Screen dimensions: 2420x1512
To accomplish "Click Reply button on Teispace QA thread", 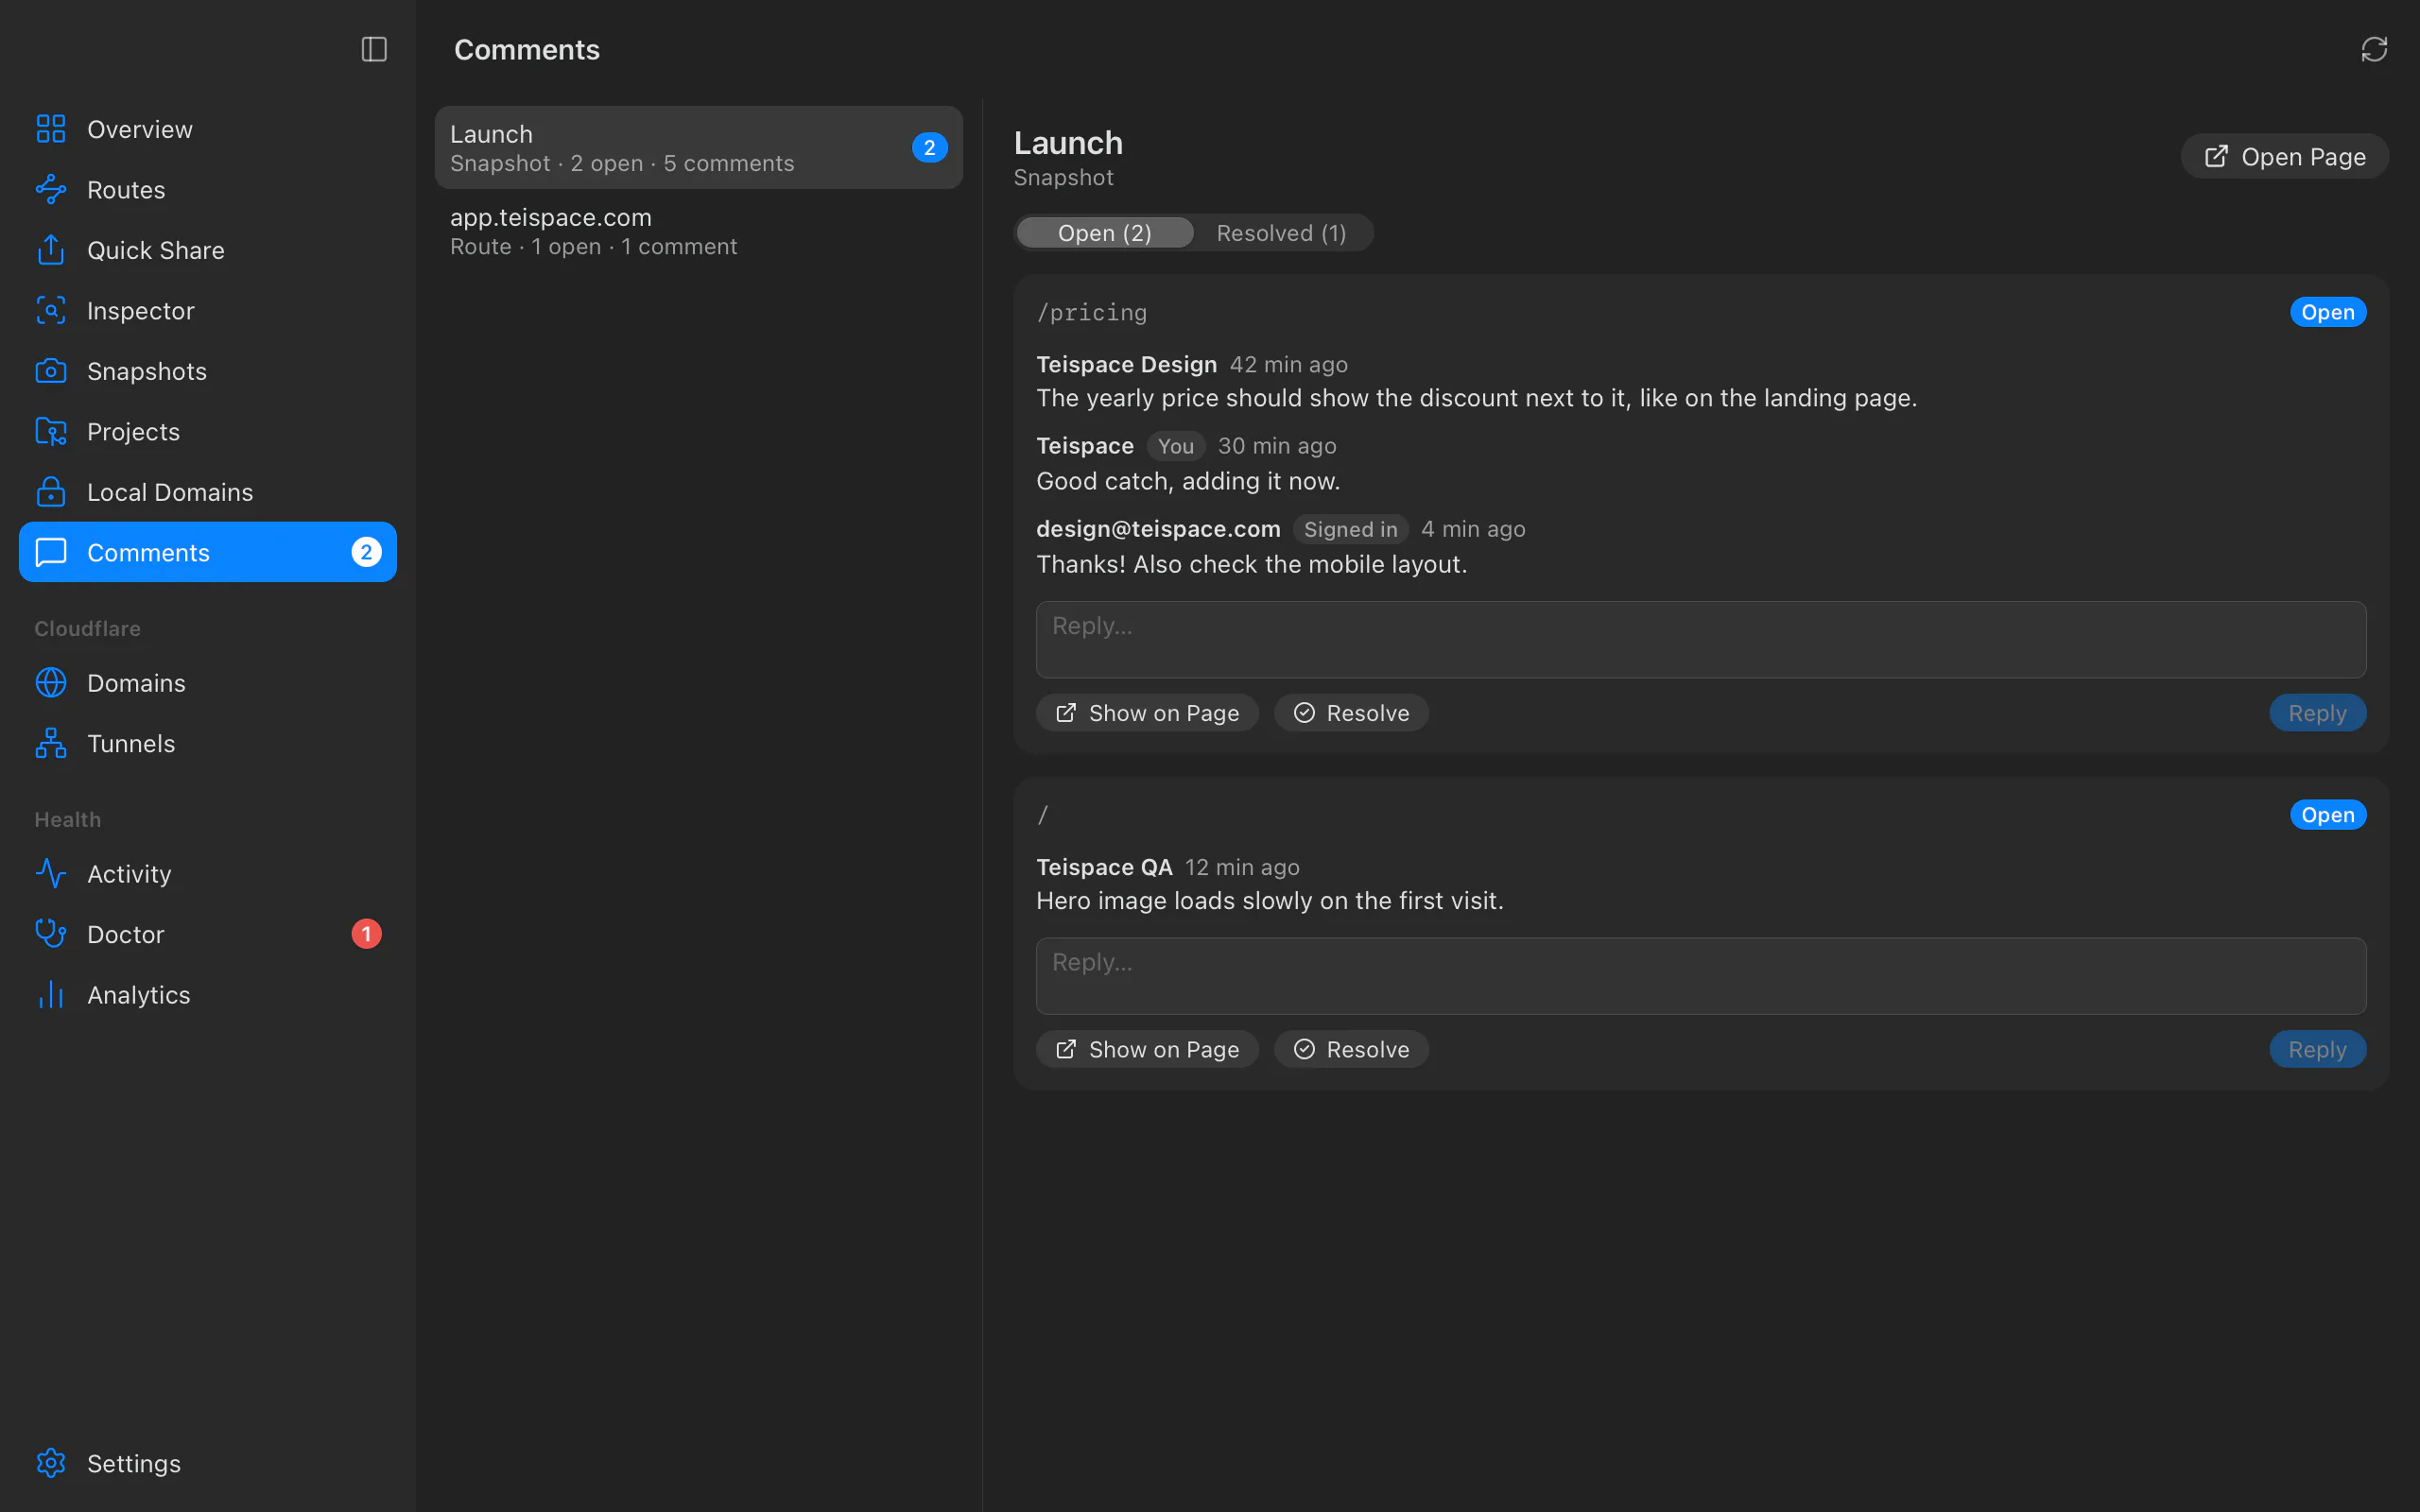I will pos(2317,1049).
